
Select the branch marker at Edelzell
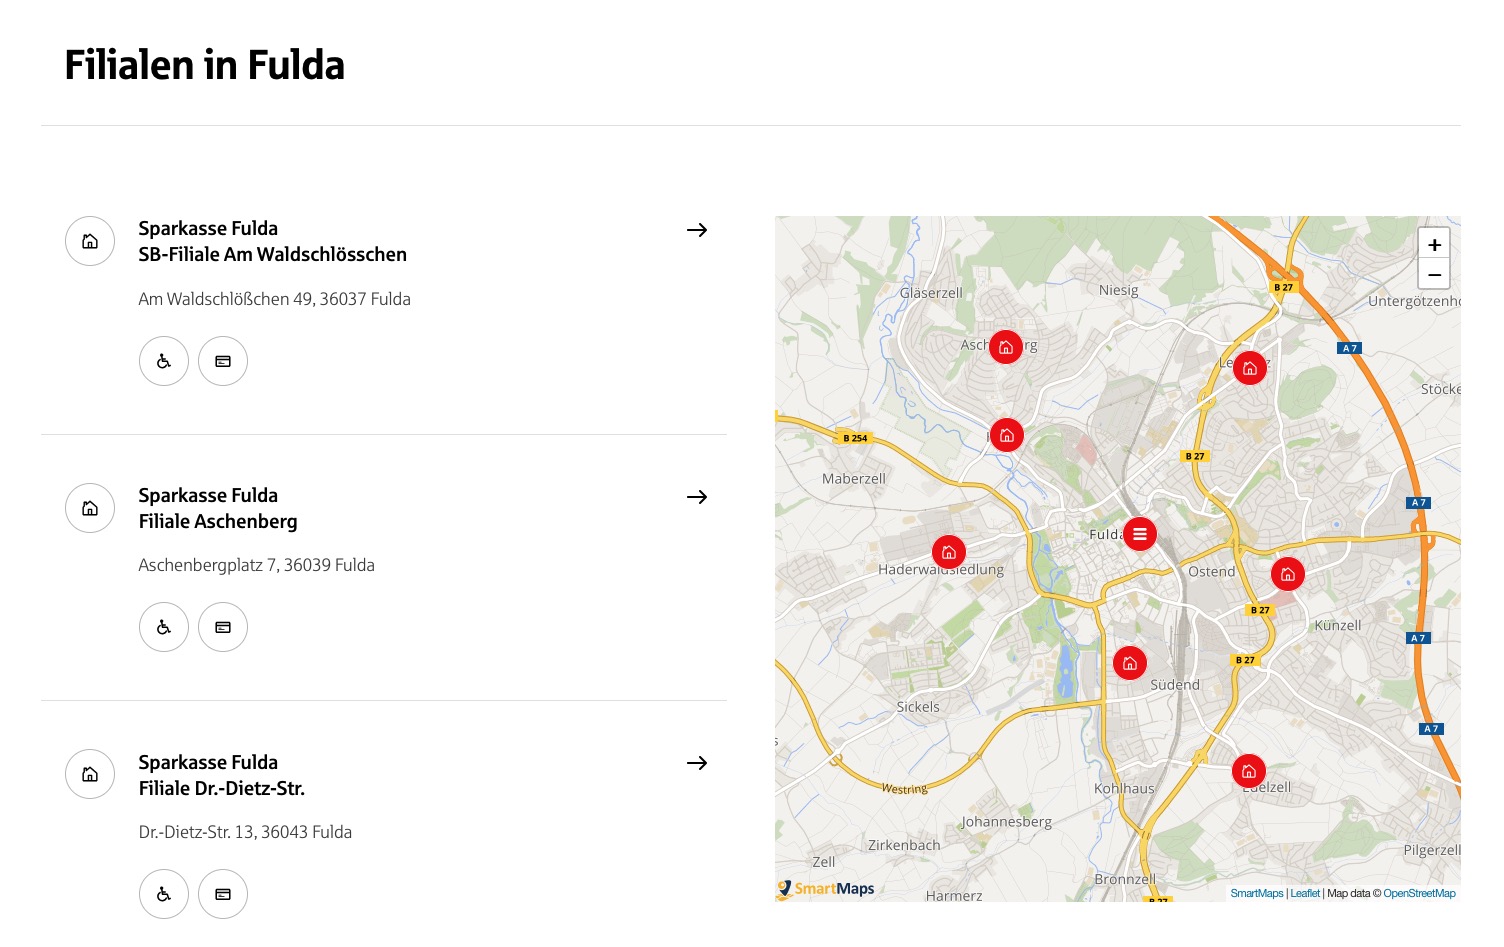pyautogui.click(x=1249, y=771)
